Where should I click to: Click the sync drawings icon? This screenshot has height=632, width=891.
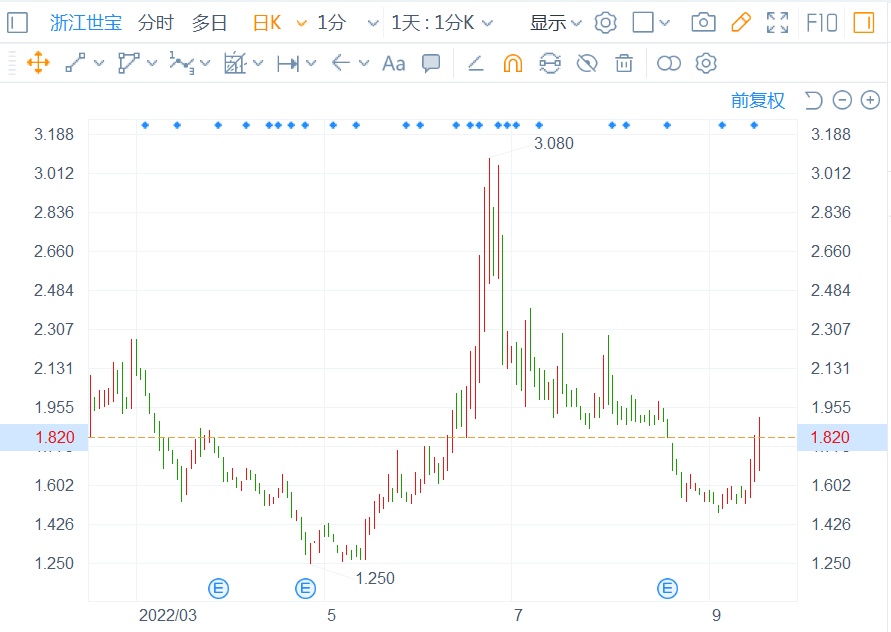coord(549,63)
